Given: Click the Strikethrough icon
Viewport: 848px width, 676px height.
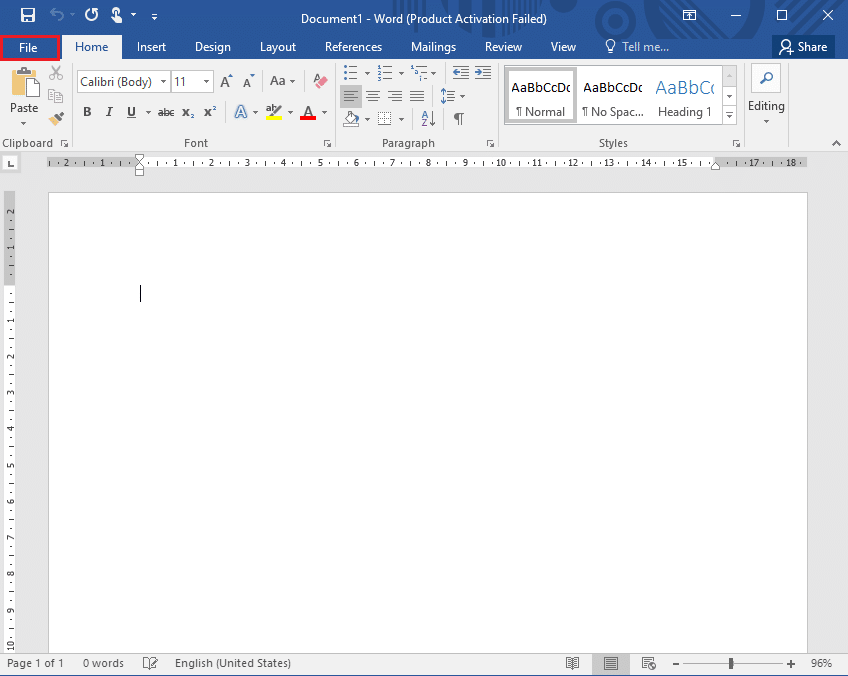Looking at the screenshot, I should (x=165, y=112).
